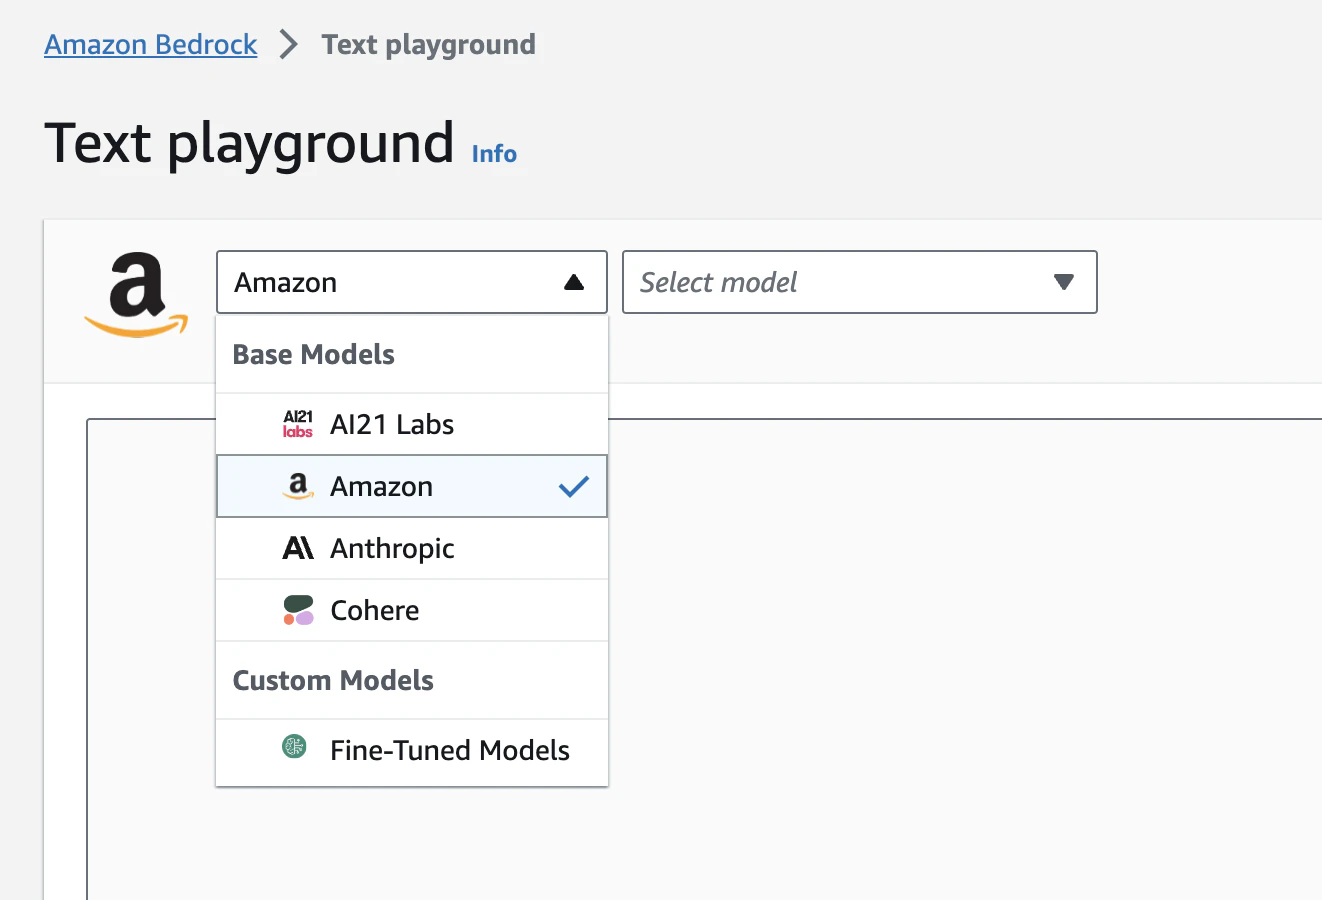Click the Text playground breadcrumb text

pyautogui.click(x=429, y=45)
